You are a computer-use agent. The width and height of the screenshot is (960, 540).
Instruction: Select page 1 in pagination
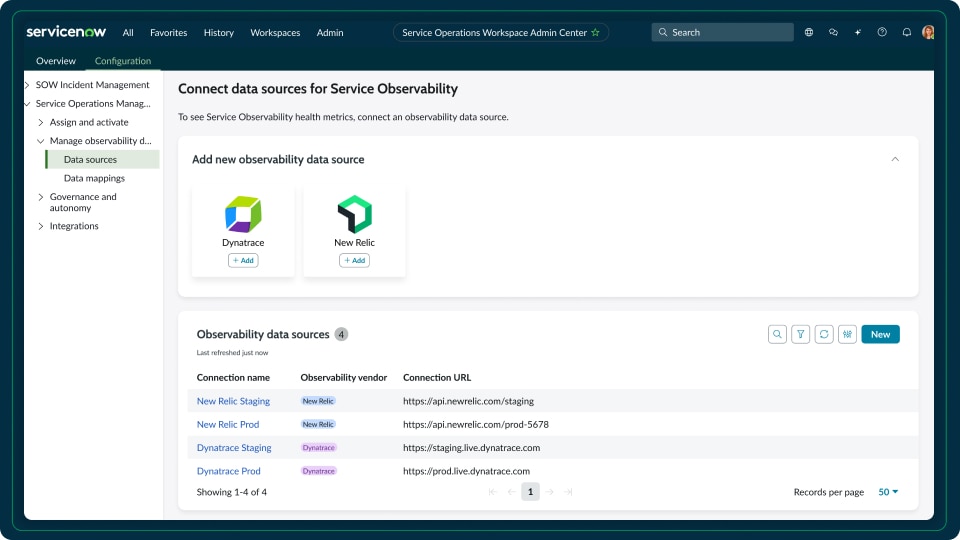pyautogui.click(x=530, y=492)
